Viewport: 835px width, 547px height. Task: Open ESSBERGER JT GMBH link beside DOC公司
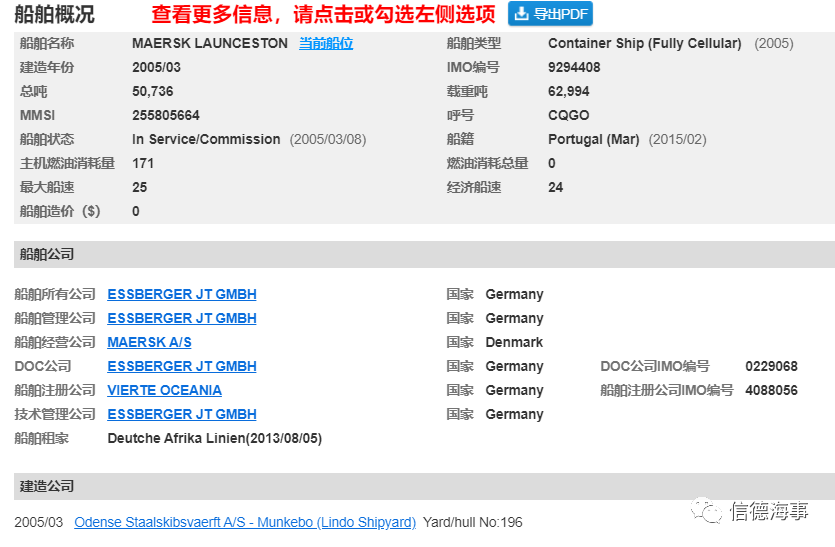click(182, 366)
